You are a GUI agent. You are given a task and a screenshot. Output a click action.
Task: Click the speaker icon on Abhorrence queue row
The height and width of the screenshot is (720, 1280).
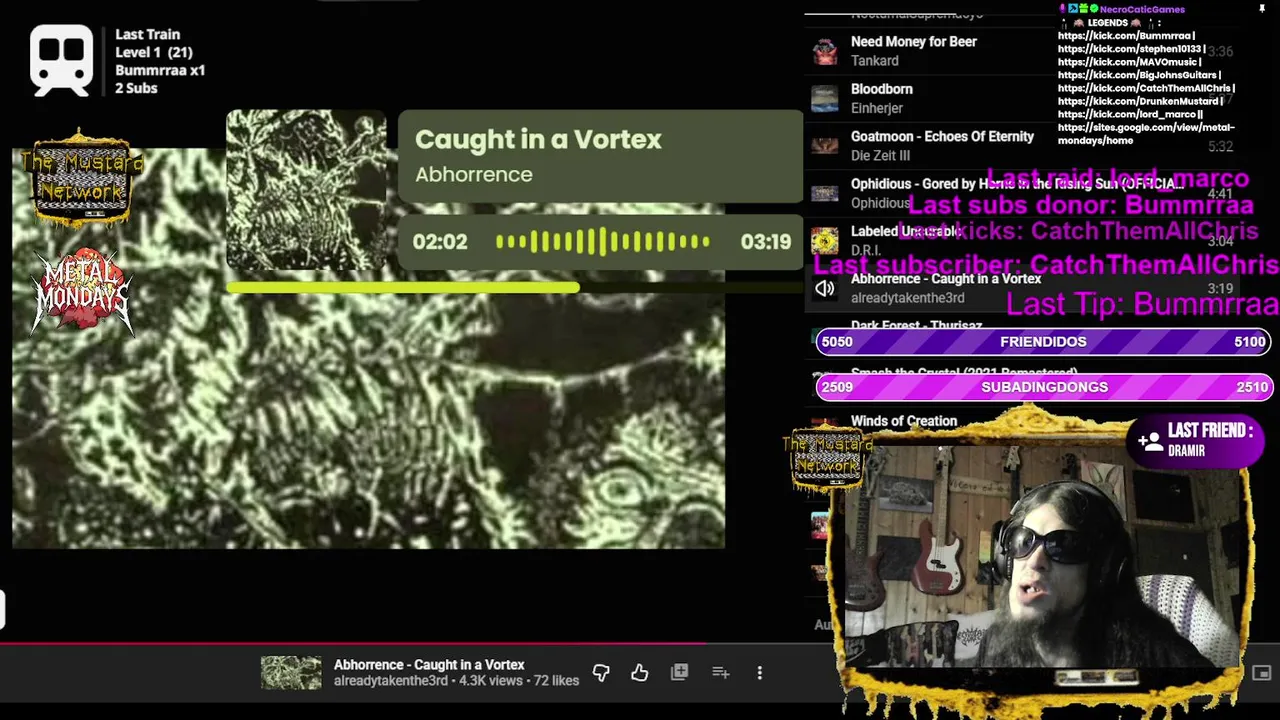(824, 288)
